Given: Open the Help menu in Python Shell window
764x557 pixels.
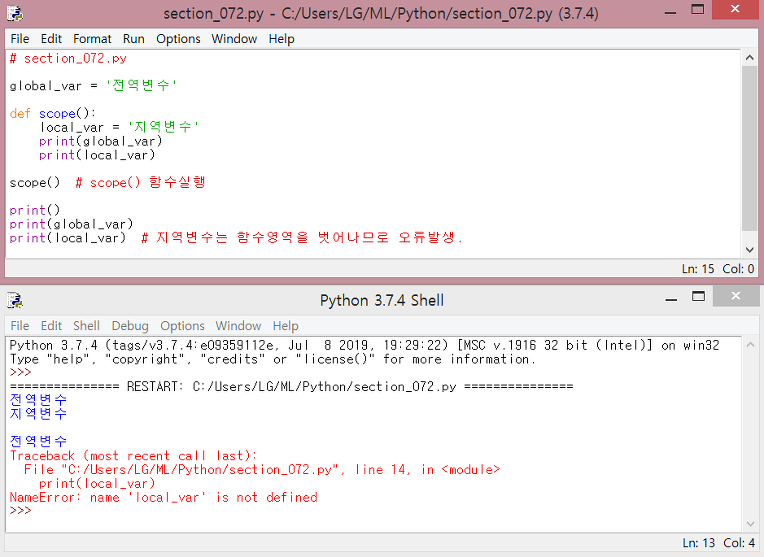Looking at the screenshot, I should tap(286, 326).
